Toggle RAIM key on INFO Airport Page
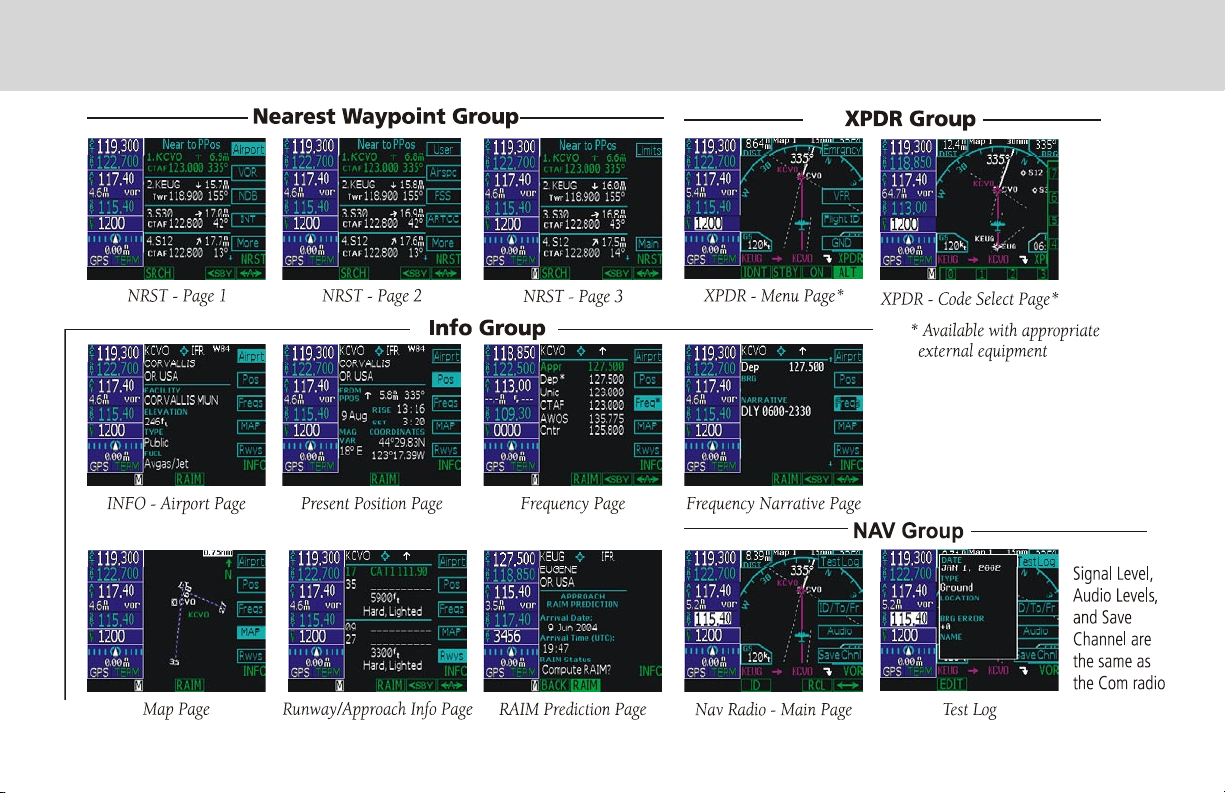1225x793 pixels. (191, 480)
